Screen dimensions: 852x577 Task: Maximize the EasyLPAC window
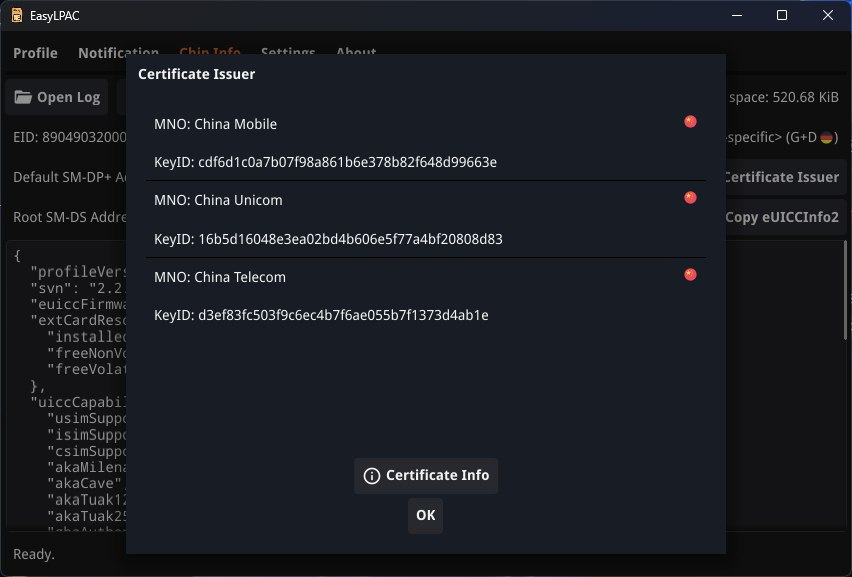pyautogui.click(x=782, y=15)
